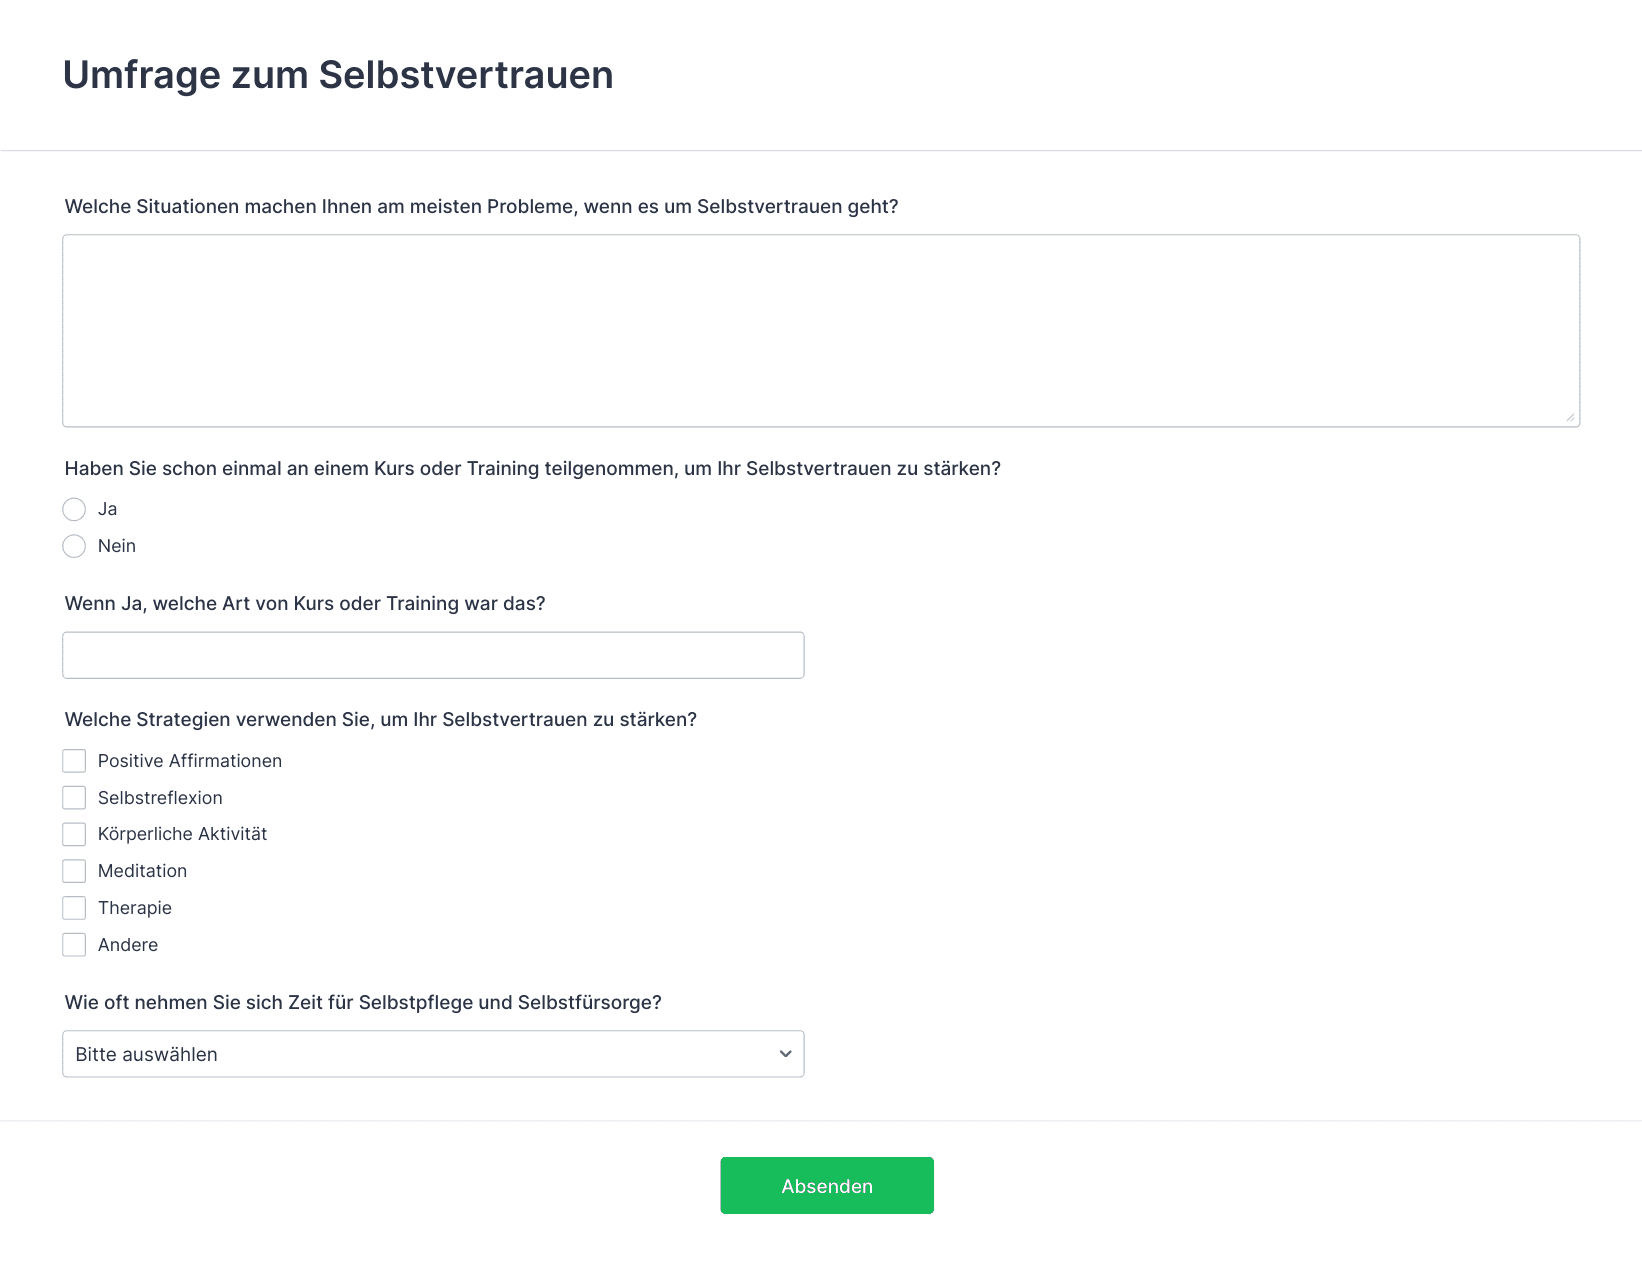Click the textarea resize handle corner

pyautogui.click(x=1570, y=417)
